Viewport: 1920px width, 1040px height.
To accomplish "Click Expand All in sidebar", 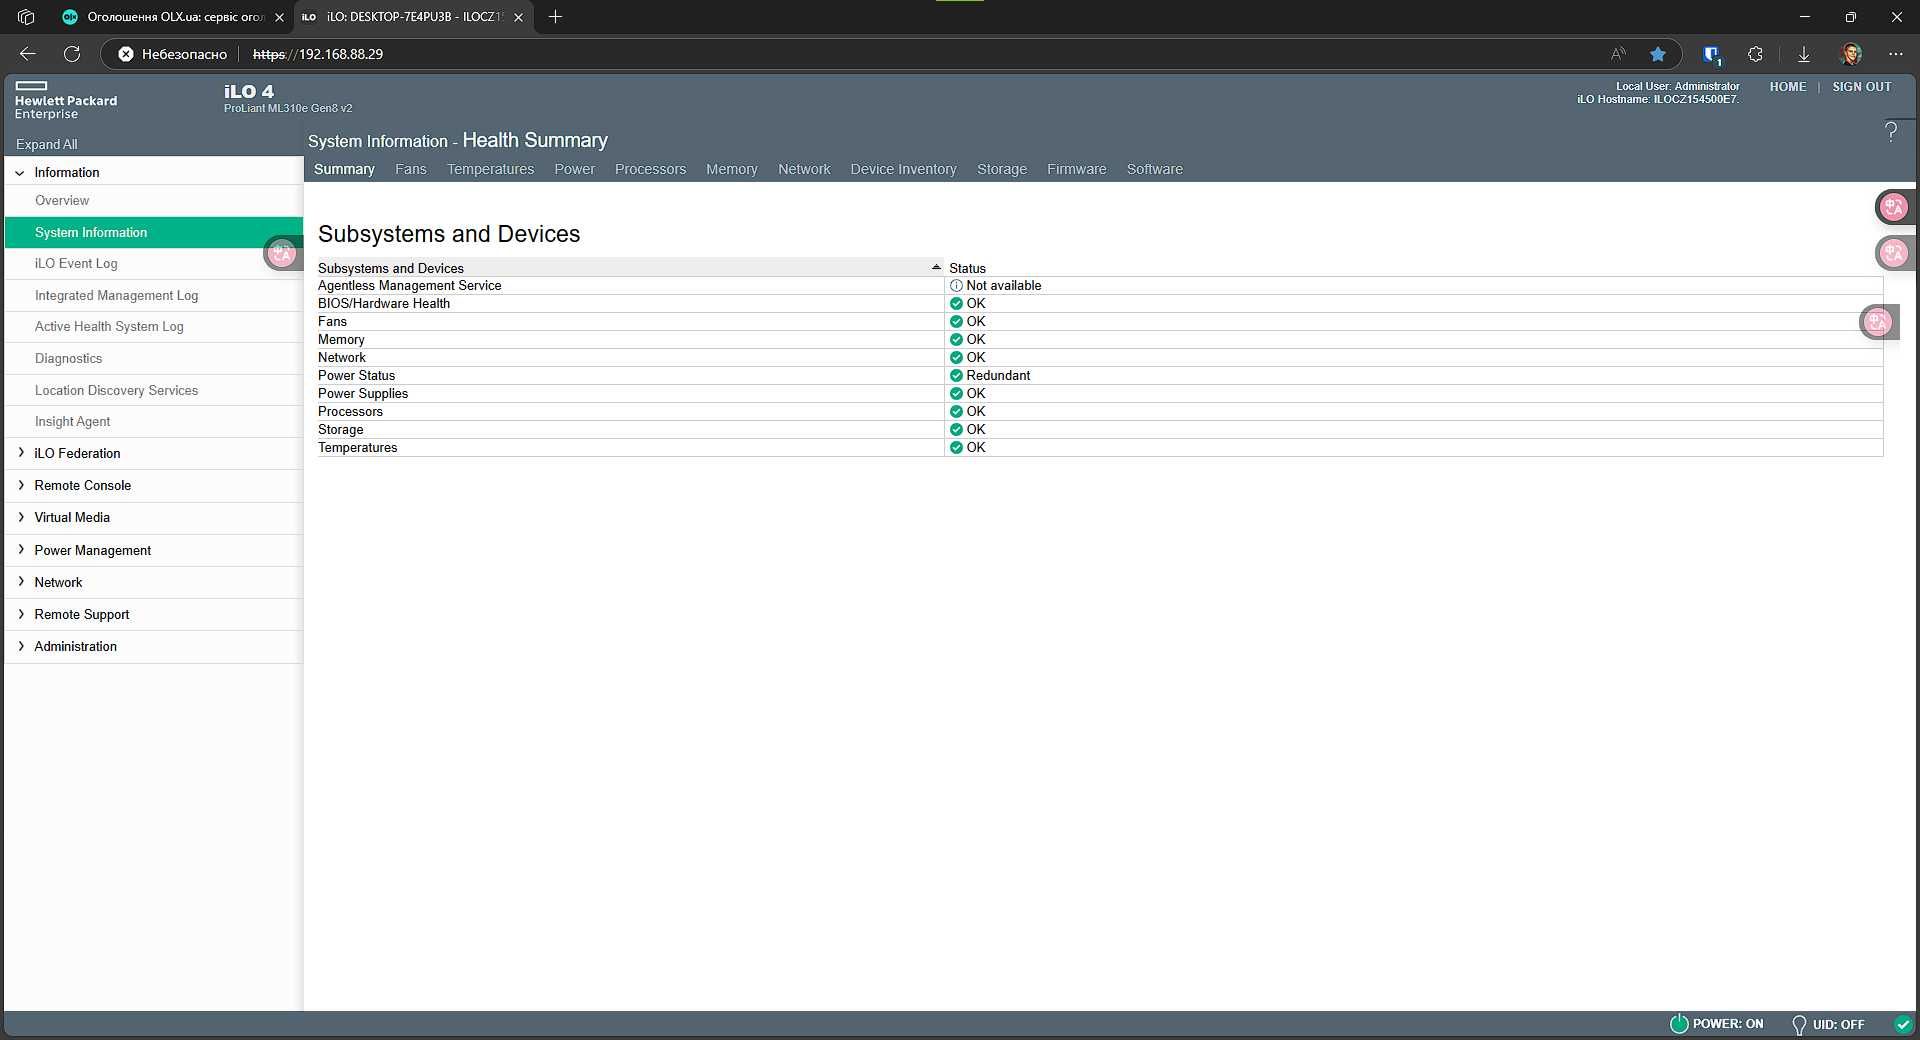I will pos(46,144).
